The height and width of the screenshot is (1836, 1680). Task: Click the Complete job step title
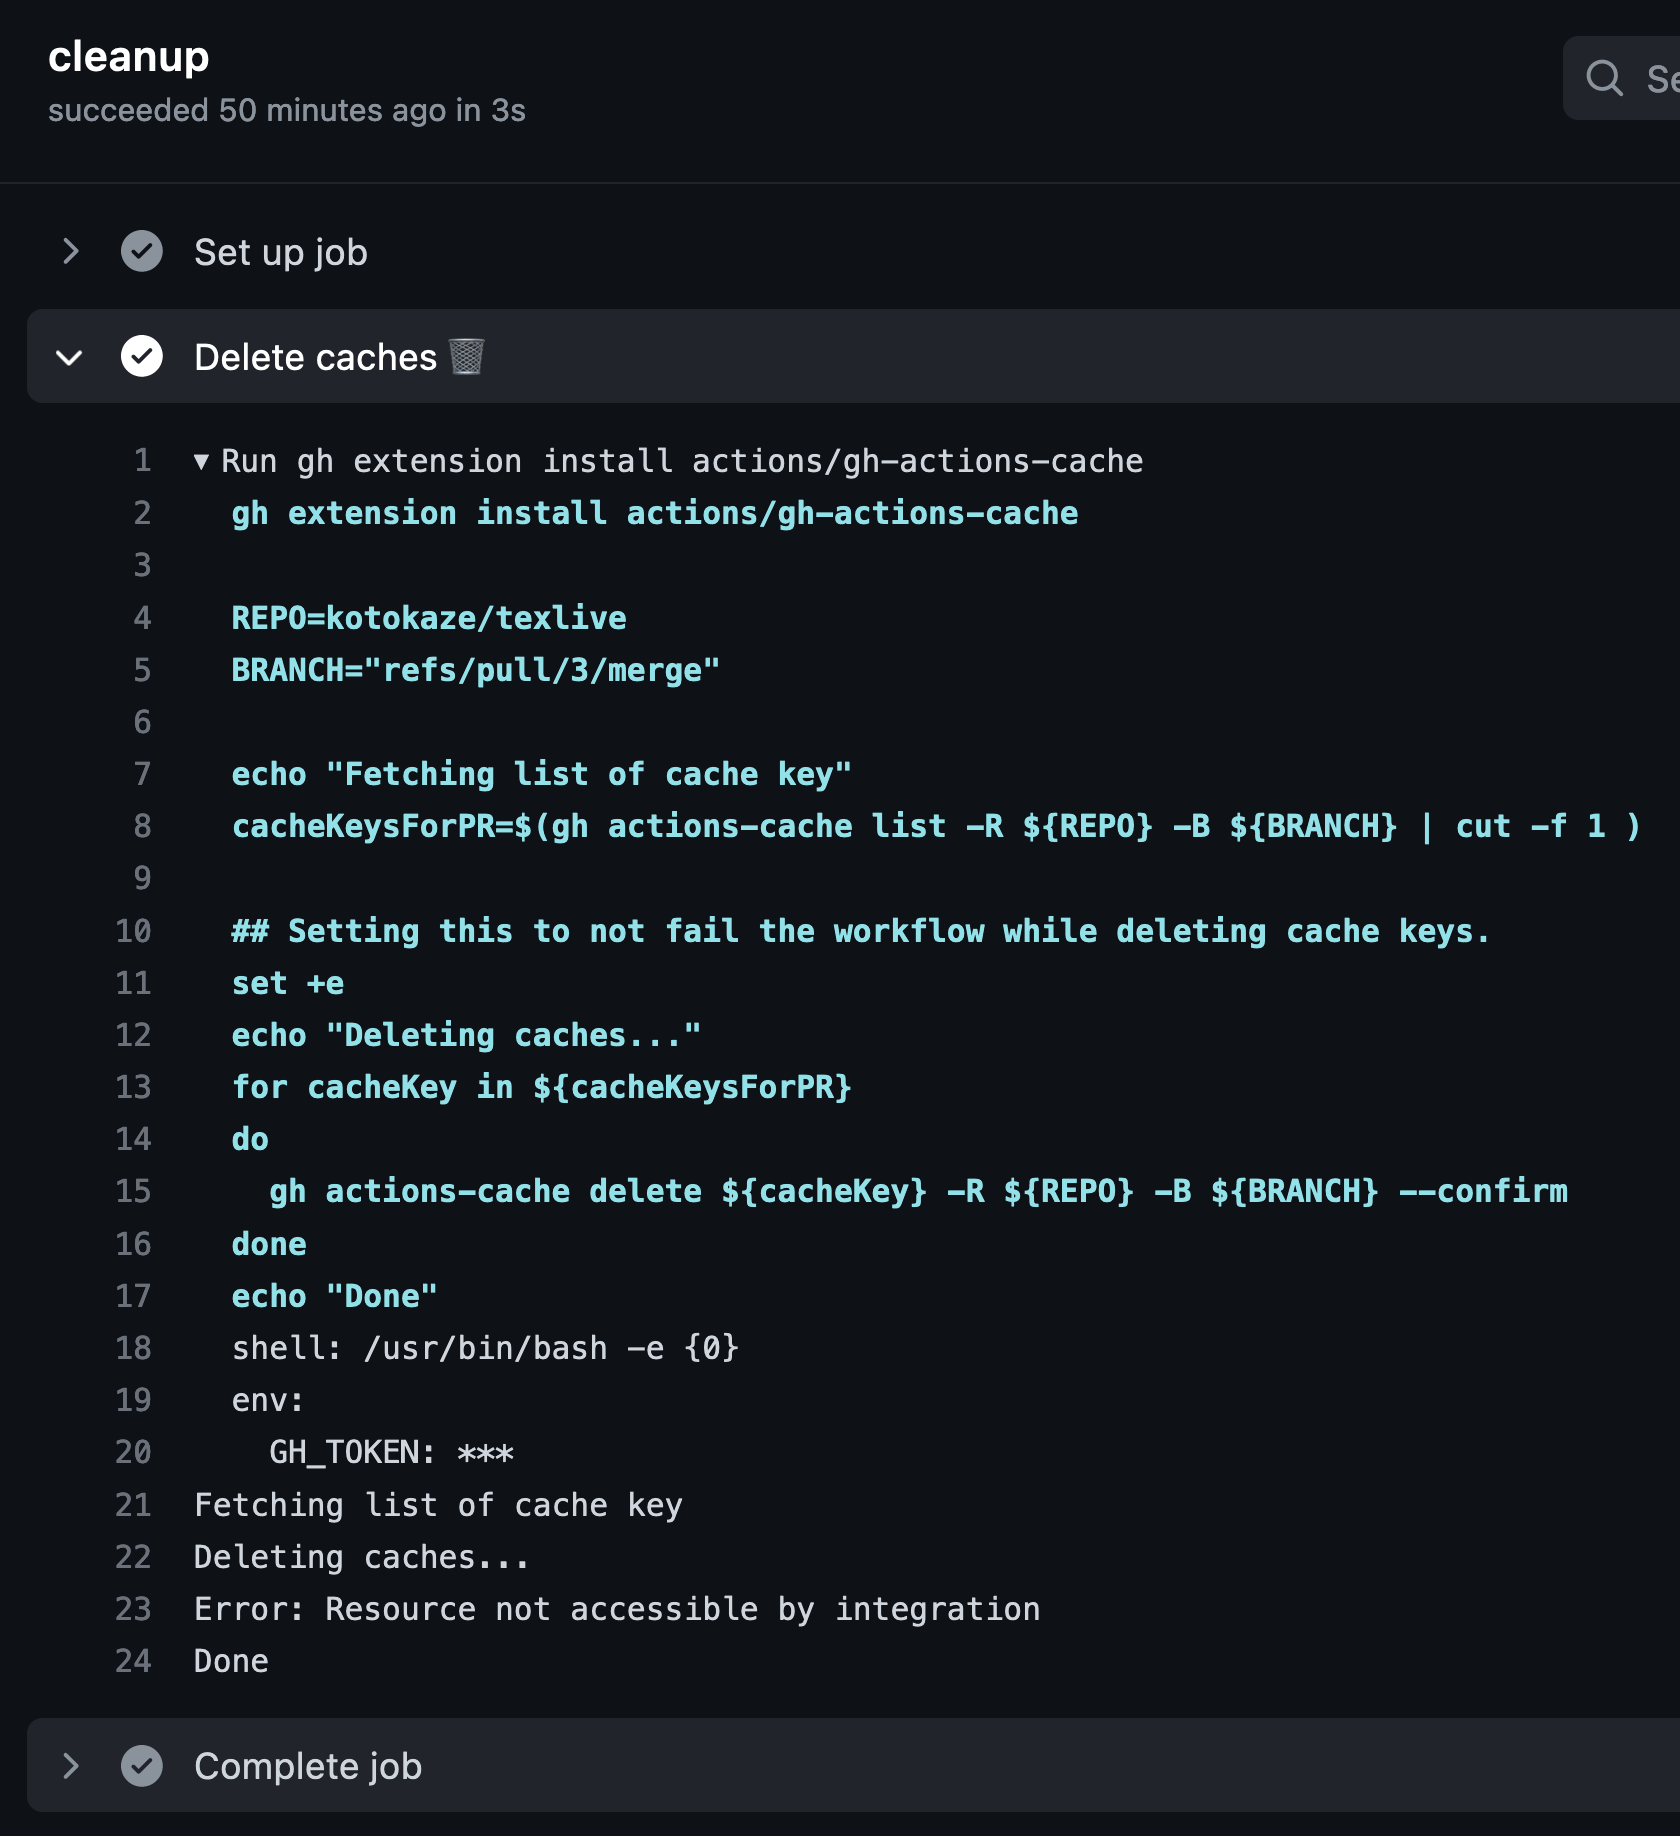(x=307, y=1766)
